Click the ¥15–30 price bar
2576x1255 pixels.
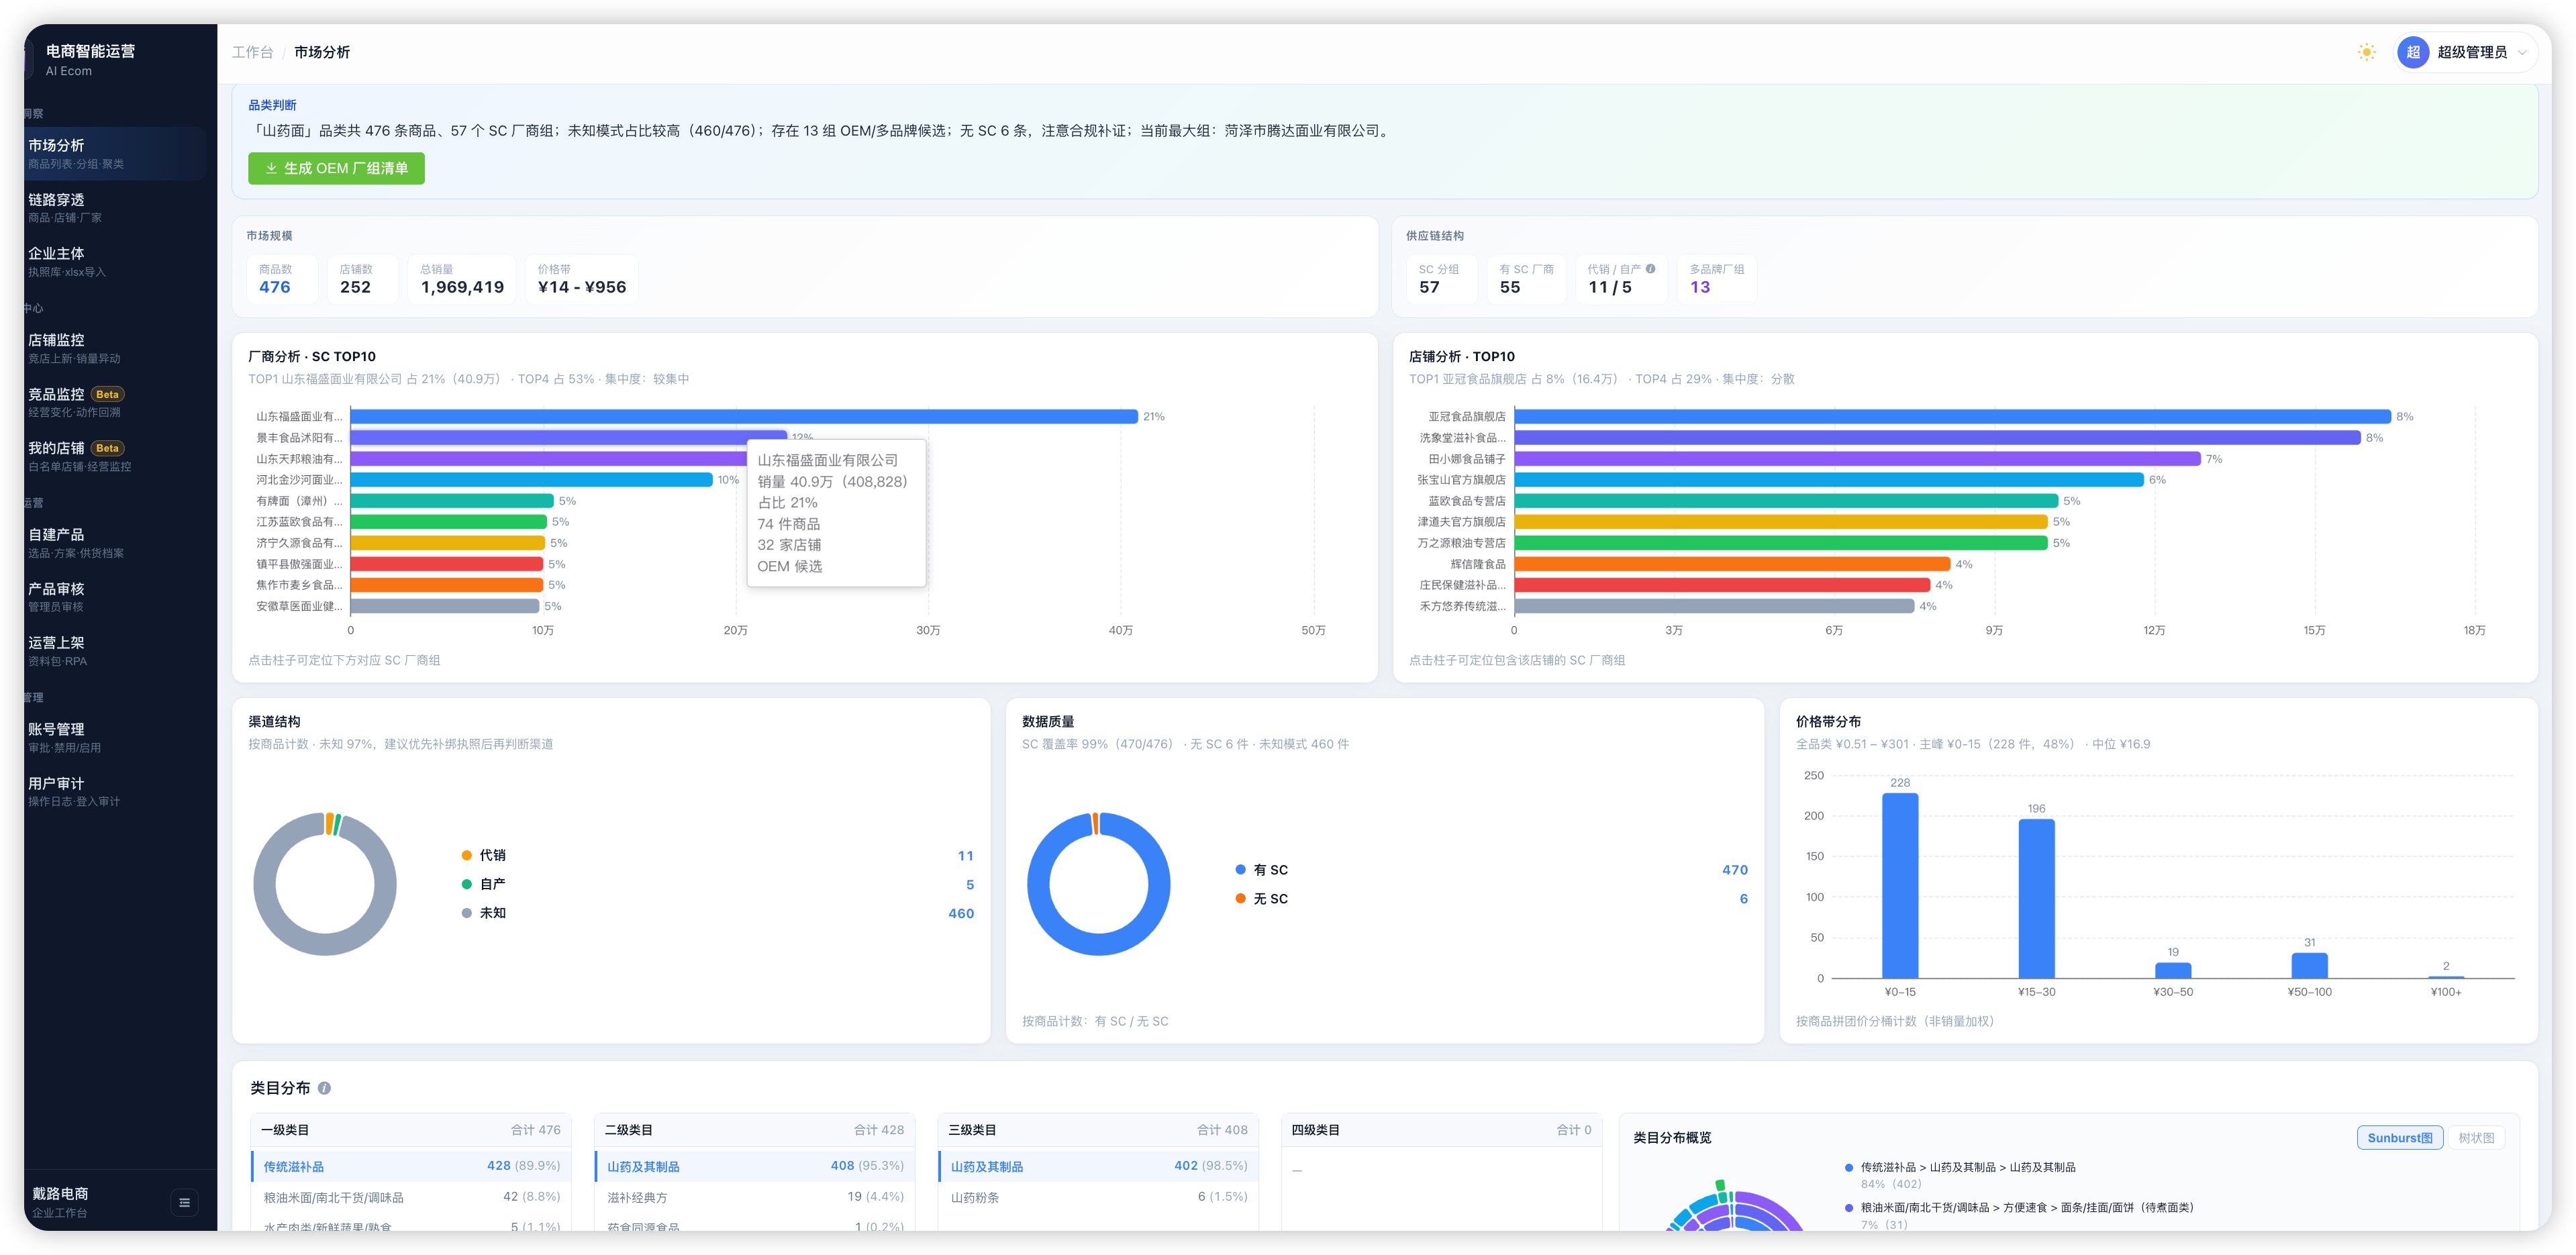[2036, 899]
